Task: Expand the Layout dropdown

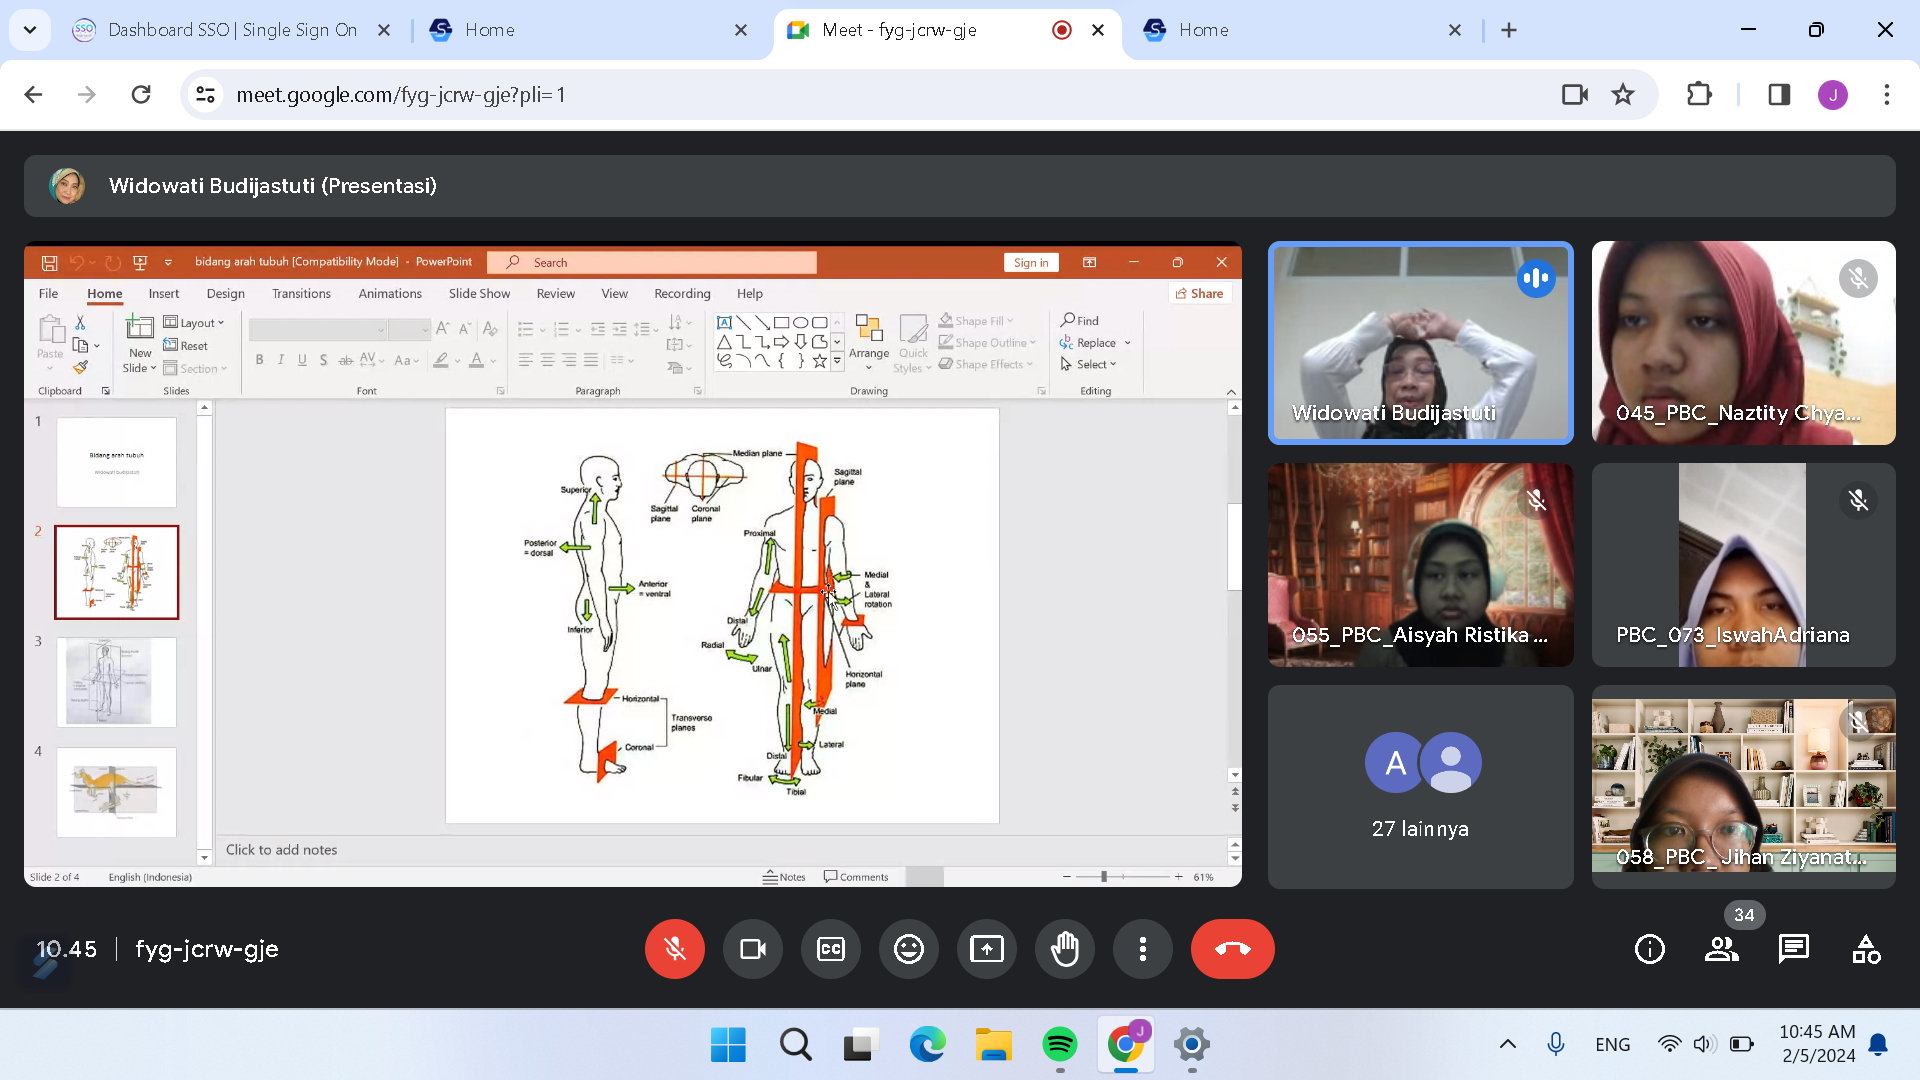Action: pyautogui.click(x=194, y=323)
